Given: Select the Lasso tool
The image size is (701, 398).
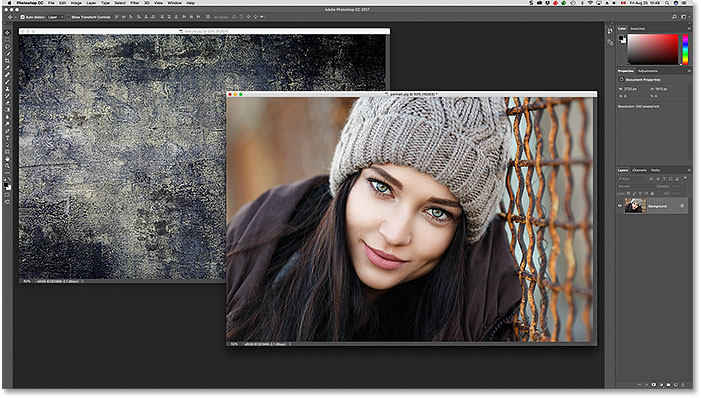Looking at the screenshot, I should [x=7, y=47].
